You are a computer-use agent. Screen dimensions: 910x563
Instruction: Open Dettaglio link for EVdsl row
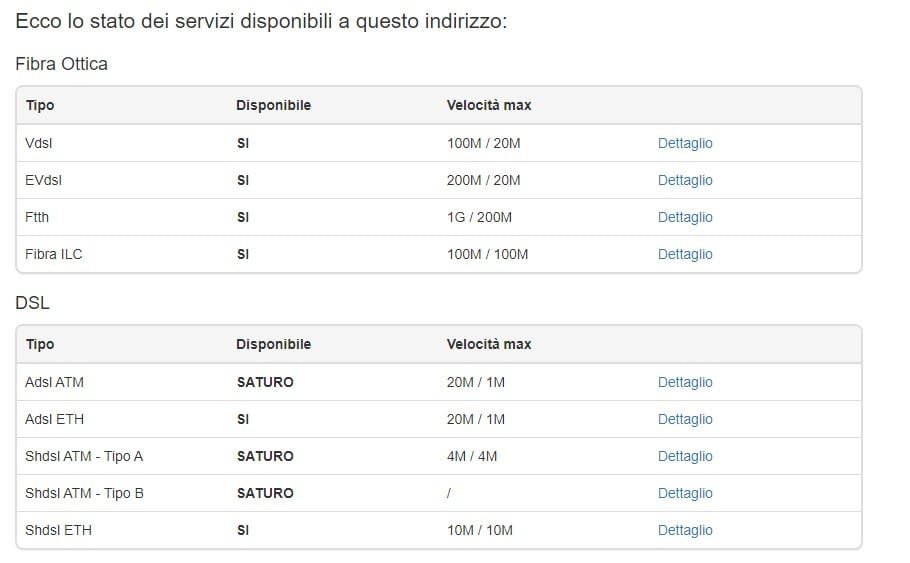pos(685,180)
